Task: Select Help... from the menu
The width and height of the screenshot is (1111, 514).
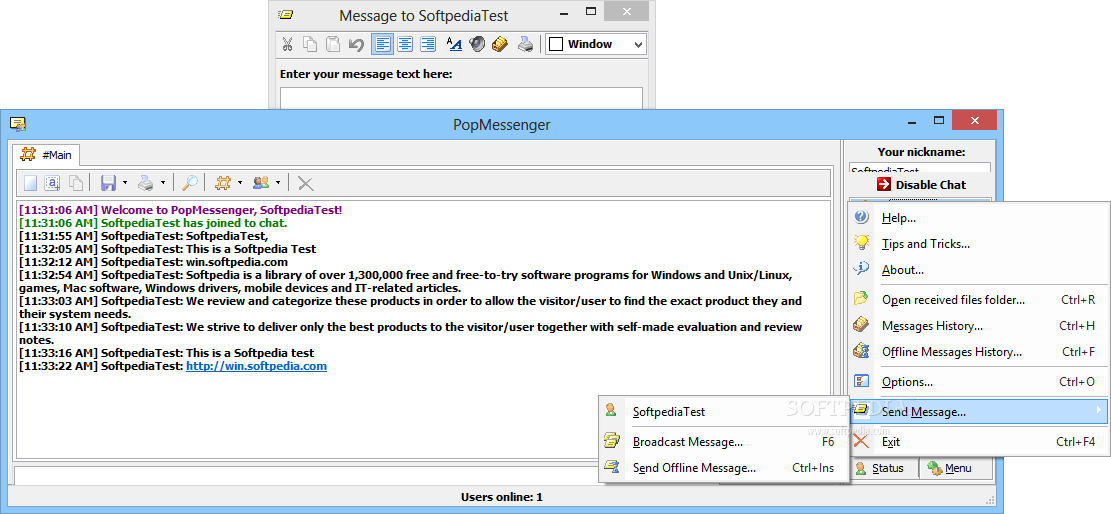Action: click(x=979, y=218)
